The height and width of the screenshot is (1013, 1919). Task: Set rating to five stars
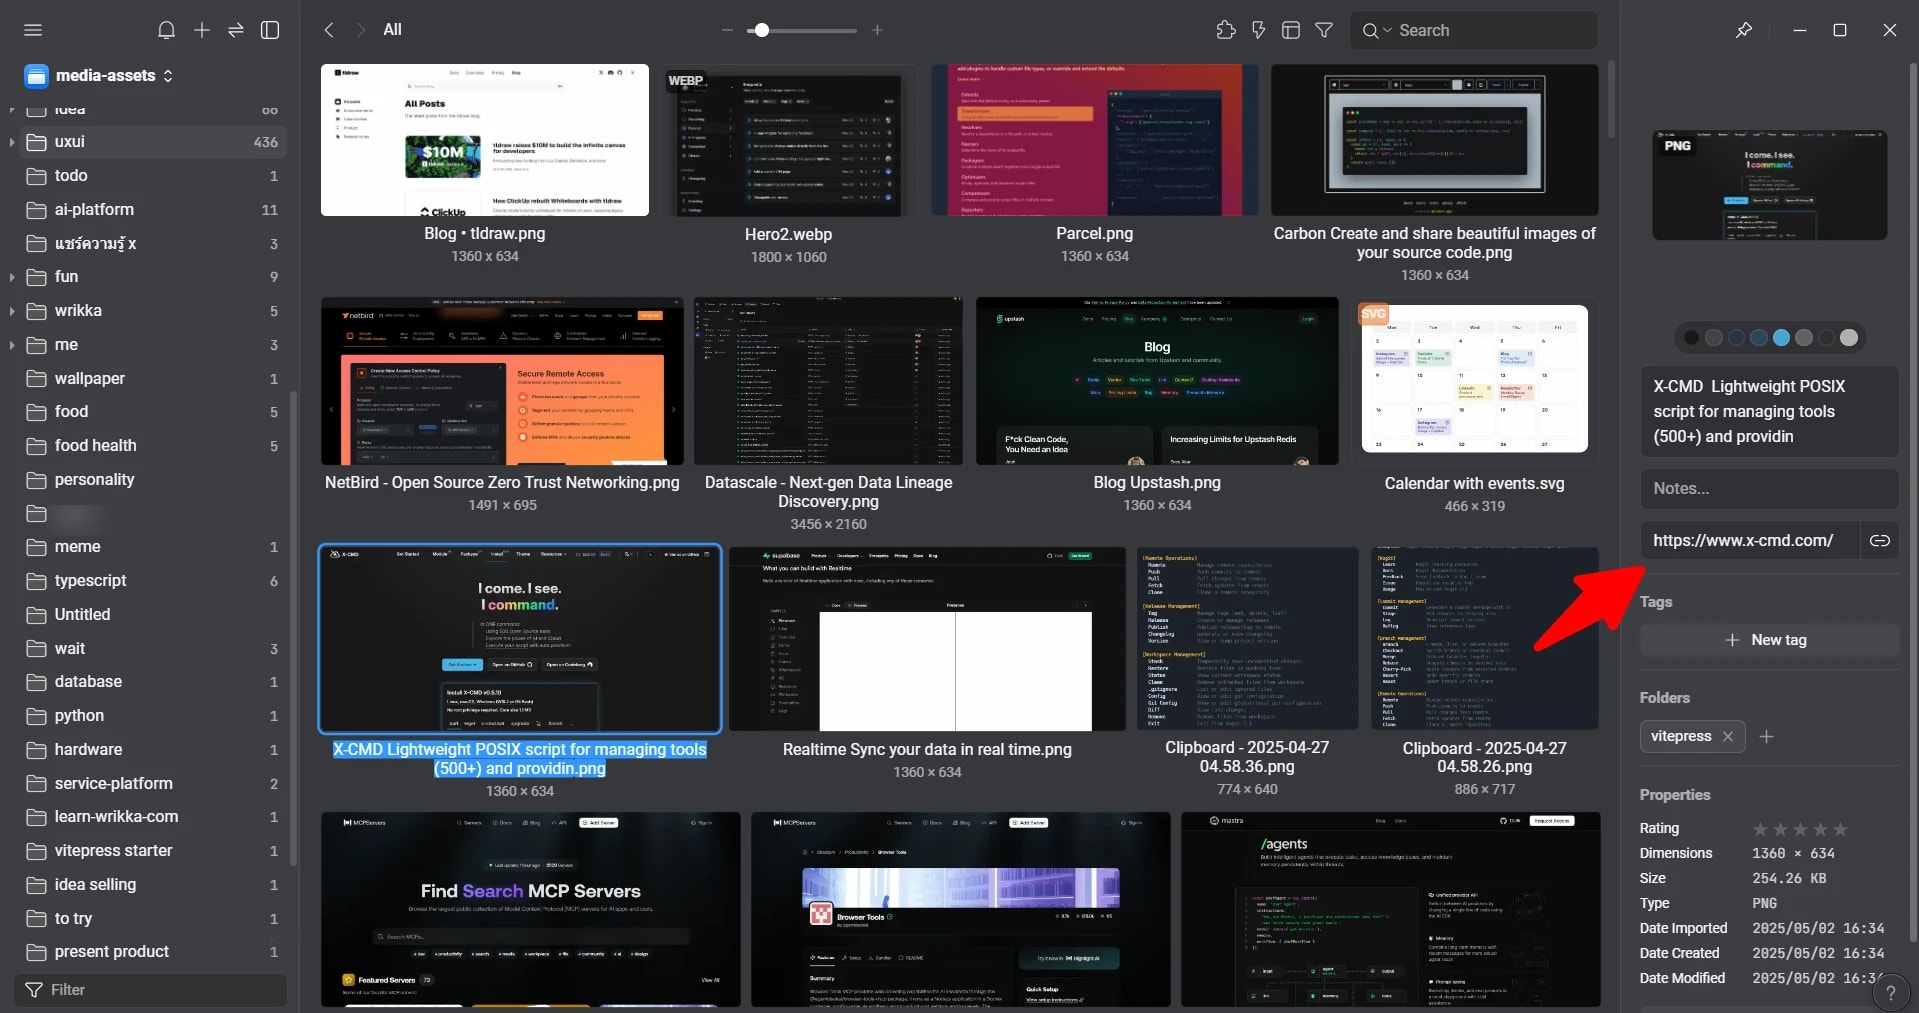click(1840, 829)
